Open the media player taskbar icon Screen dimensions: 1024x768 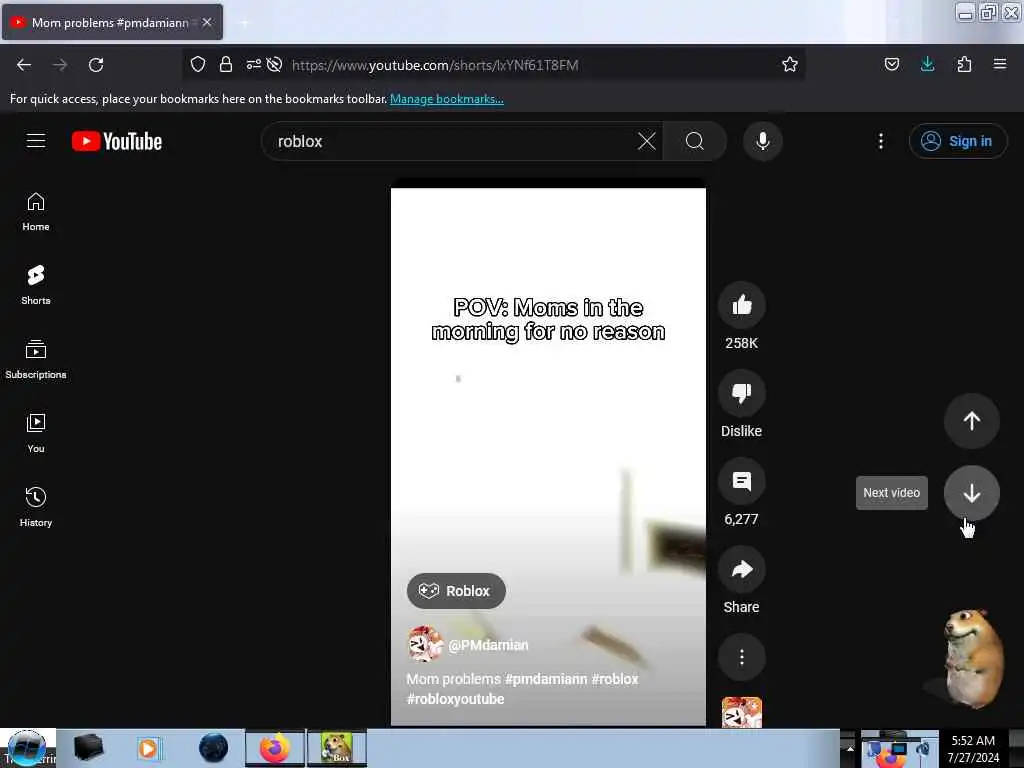click(x=148, y=748)
